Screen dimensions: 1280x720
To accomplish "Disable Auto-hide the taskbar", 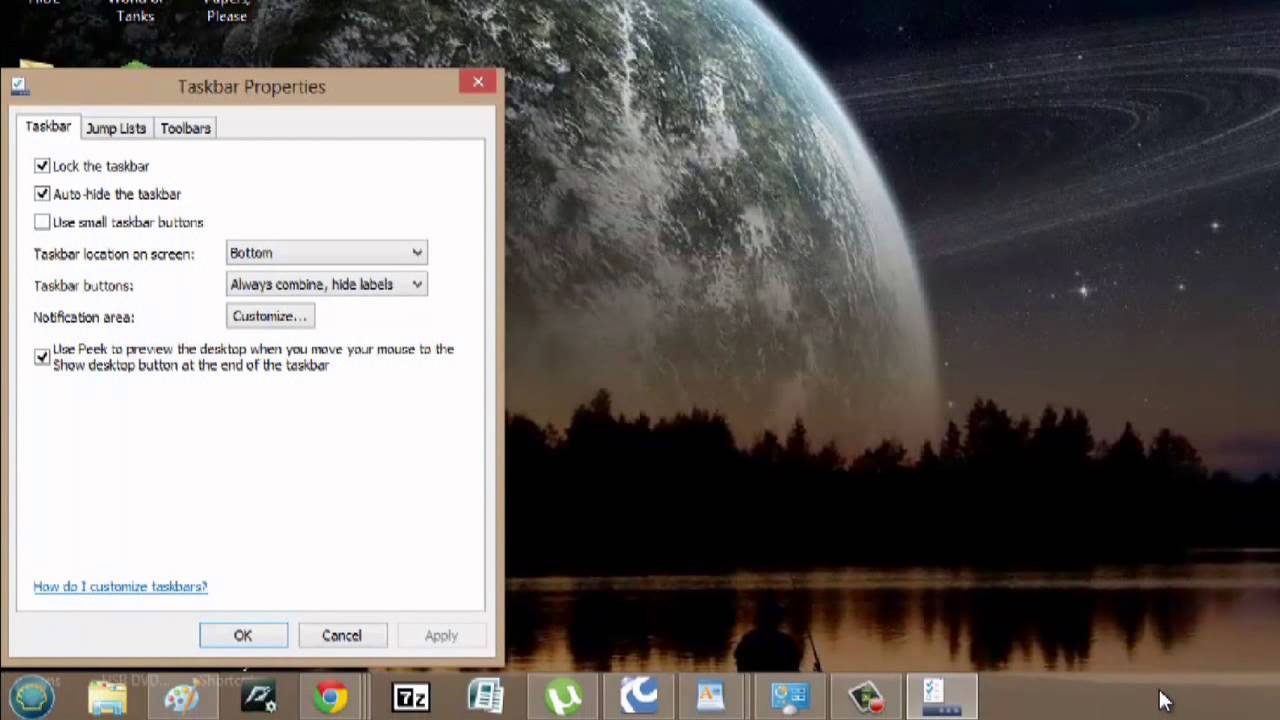I will point(42,194).
